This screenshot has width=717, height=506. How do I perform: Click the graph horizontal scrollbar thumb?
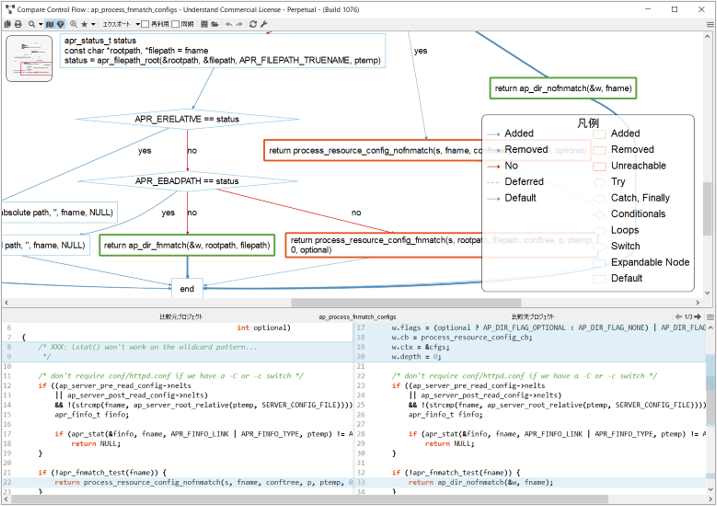click(x=406, y=303)
